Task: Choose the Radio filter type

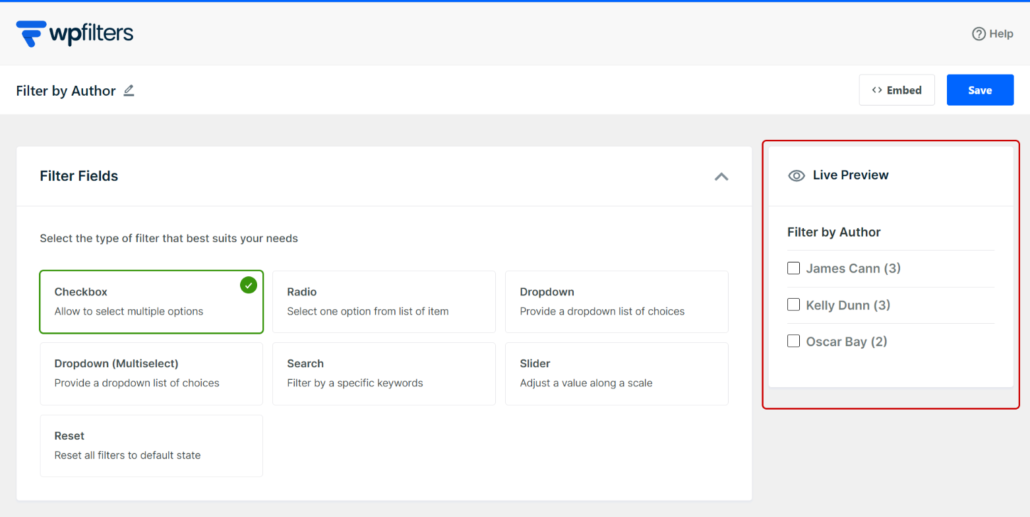Action: pyautogui.click(x=384, y=302)
